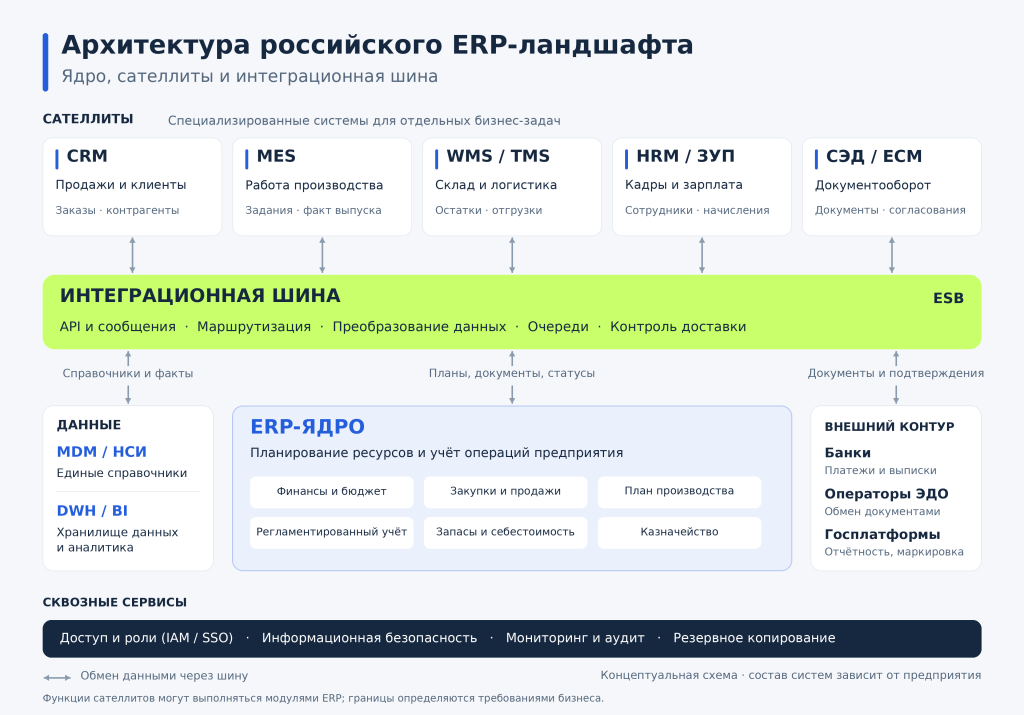Click the main title 'Архитектура российского ERP-ландшафта'
1024x715 pixels.
point(377,45)
